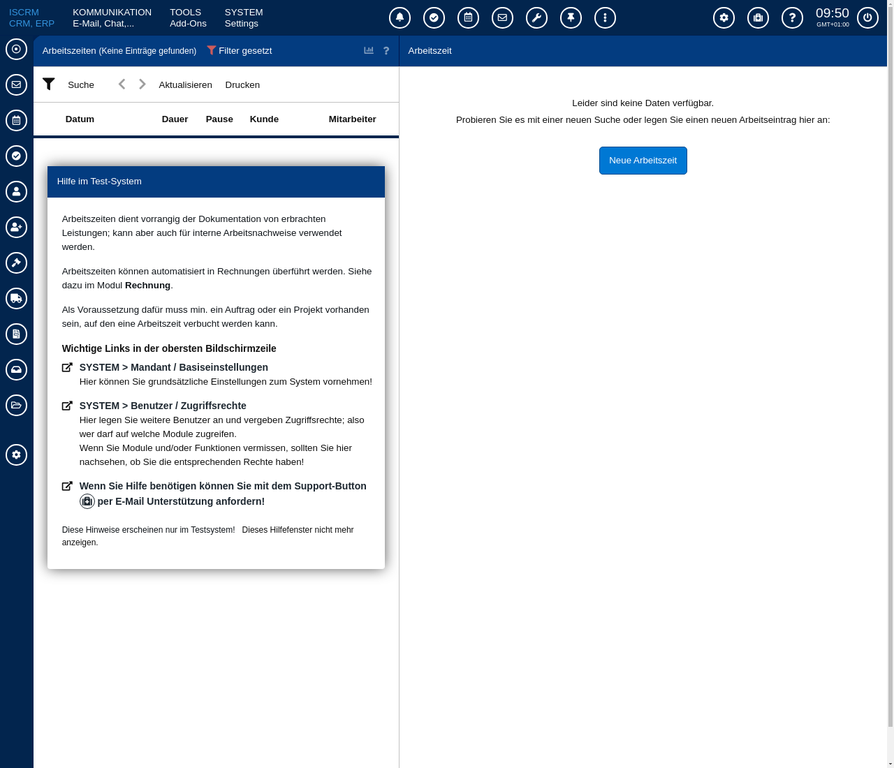Go to next page with right chevron

(x=142, y=85)
